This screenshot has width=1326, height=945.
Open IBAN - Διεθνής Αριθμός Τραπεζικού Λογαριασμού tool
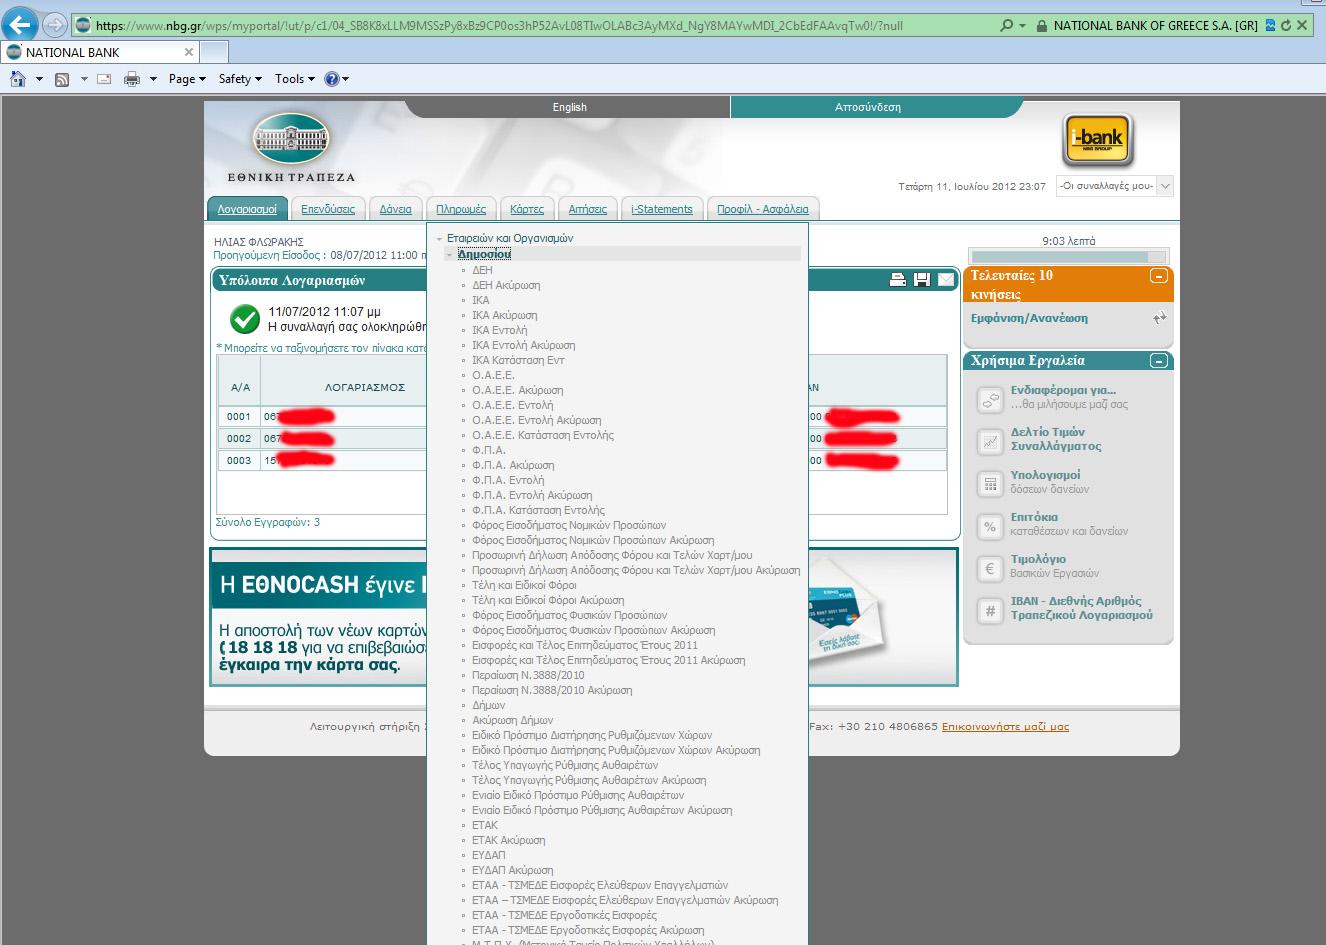coord(1081,608)
